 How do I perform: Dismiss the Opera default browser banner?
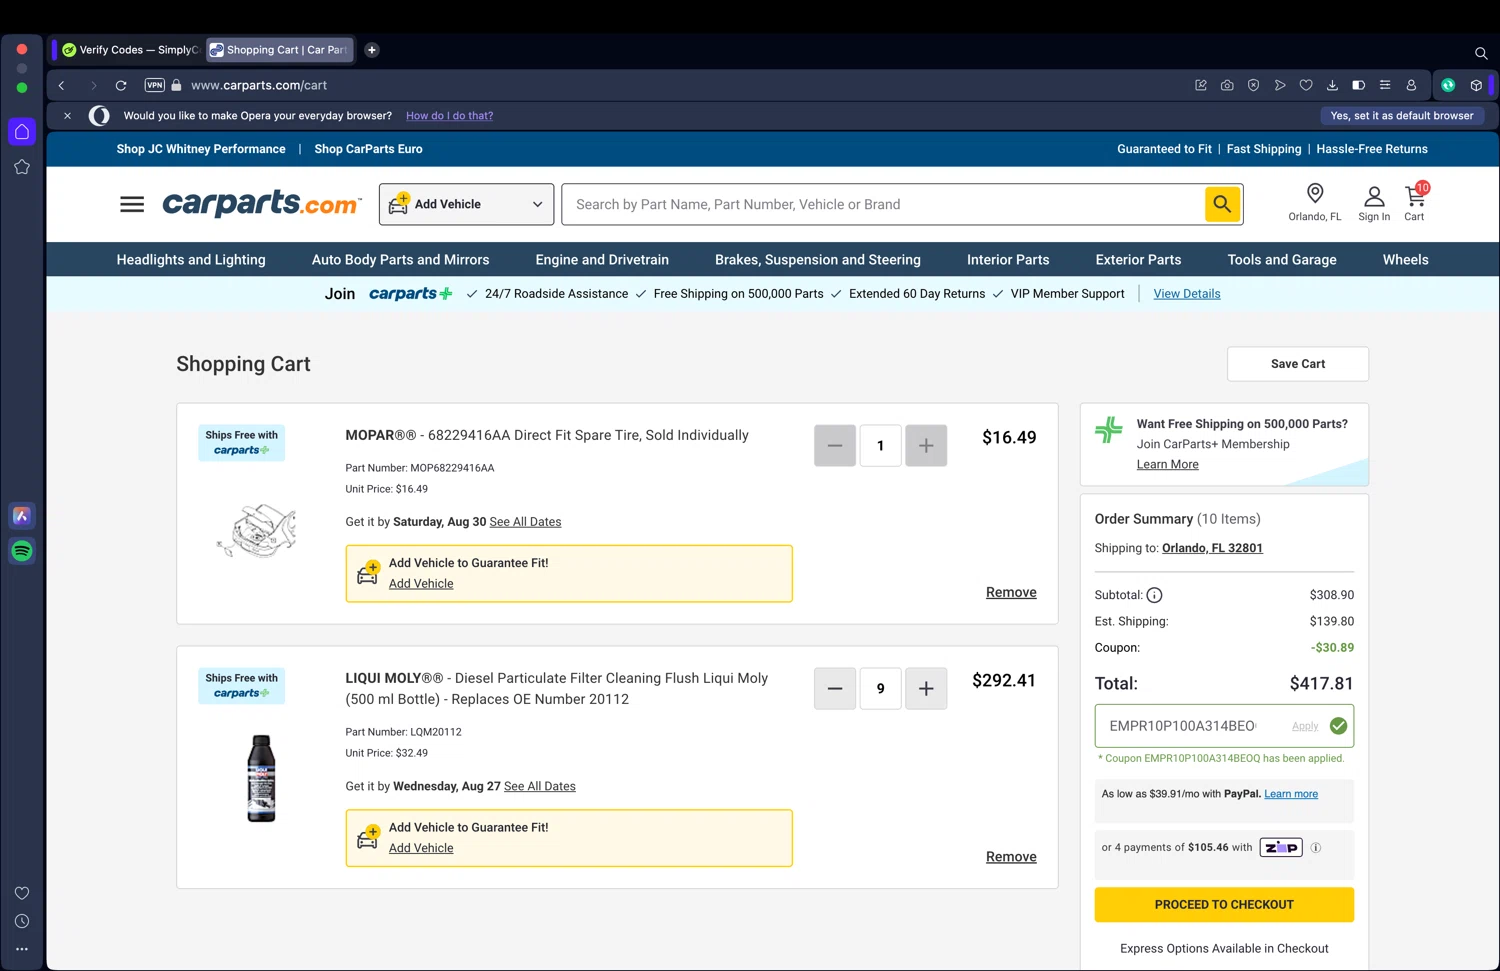pos(67,116)
